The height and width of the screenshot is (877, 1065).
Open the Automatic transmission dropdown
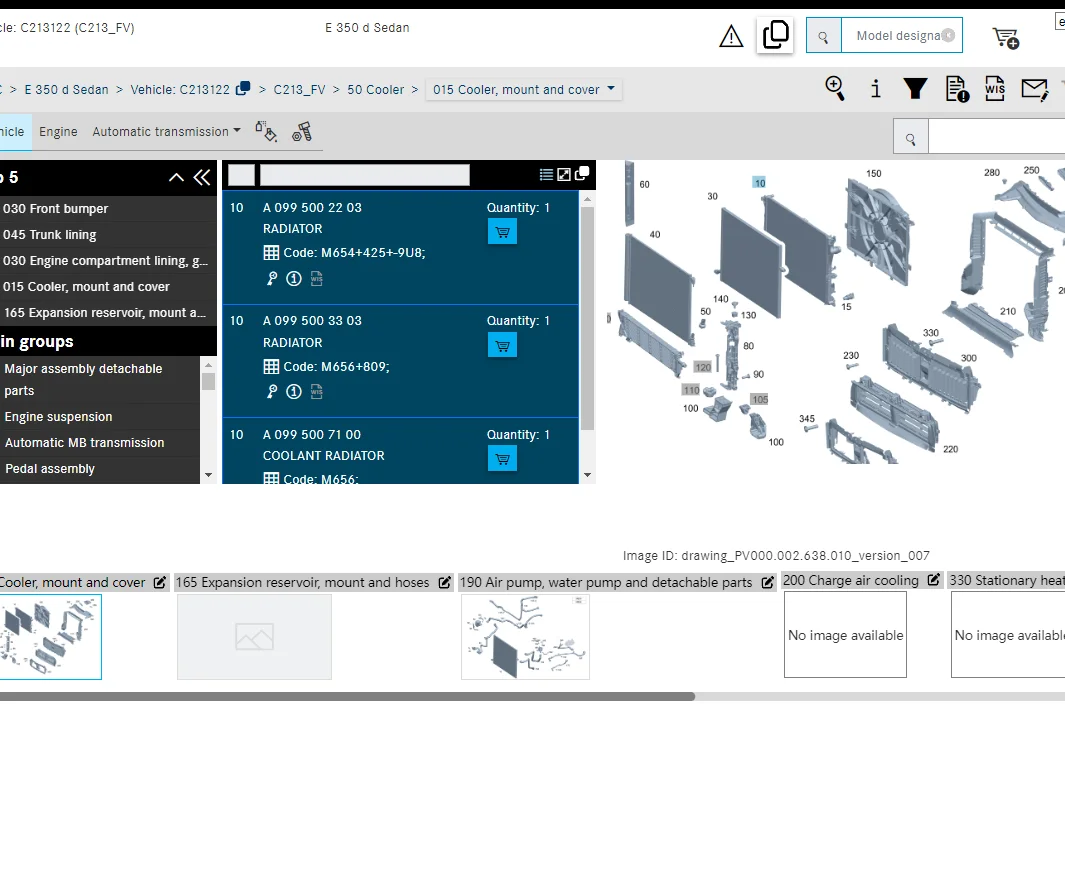click(x=166, y=131)
